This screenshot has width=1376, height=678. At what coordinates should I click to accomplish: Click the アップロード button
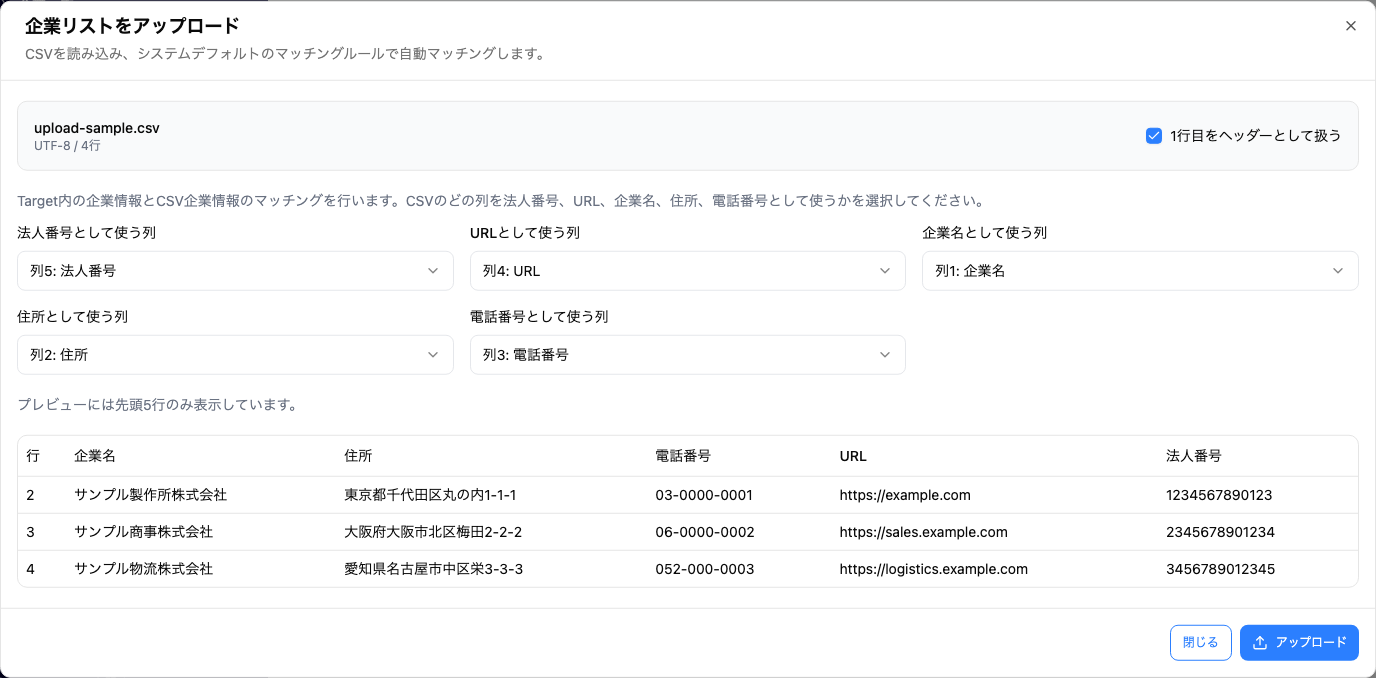tap(1299, 643)
